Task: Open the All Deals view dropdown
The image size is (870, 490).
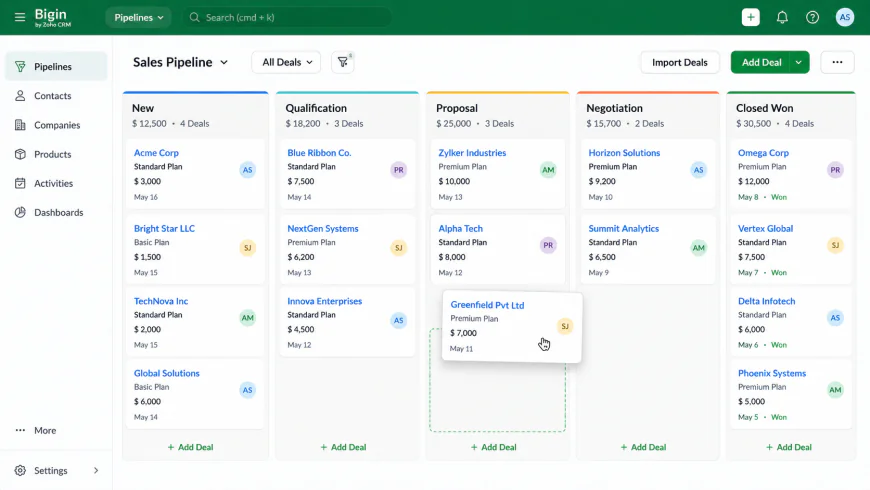Action: [286, 62]
